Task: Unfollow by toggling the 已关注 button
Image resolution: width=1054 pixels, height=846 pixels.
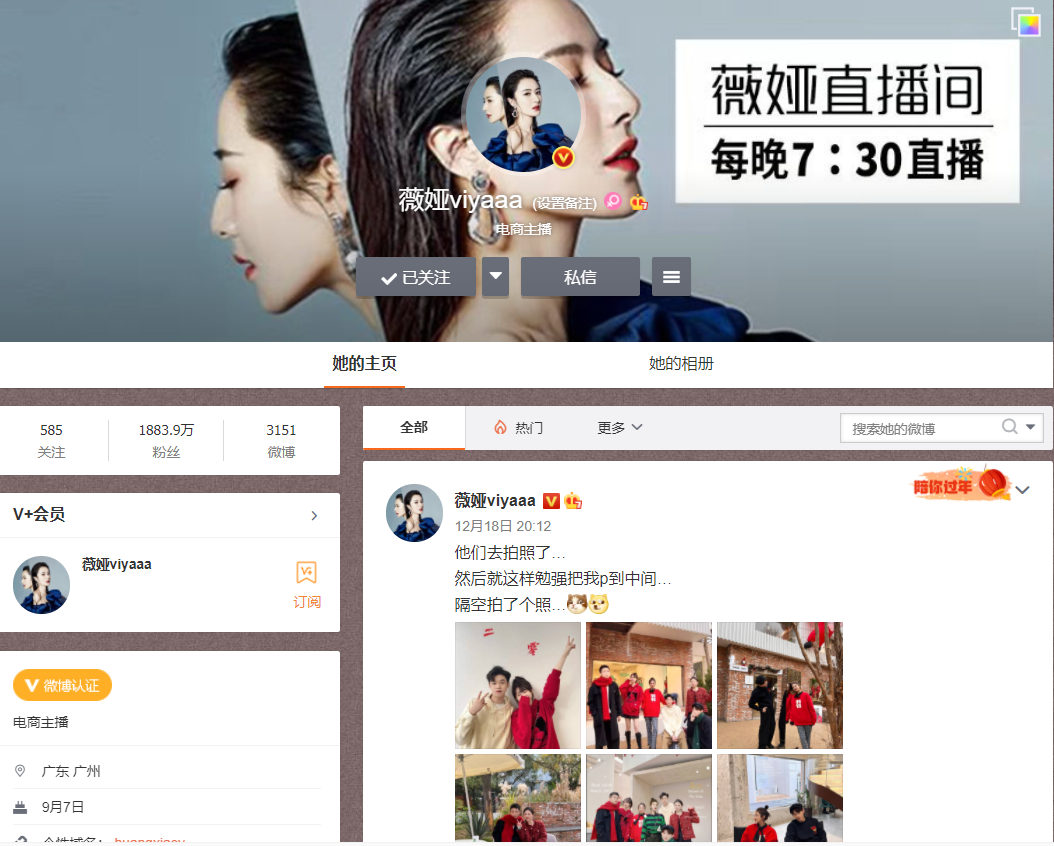Action: point(415,276)
